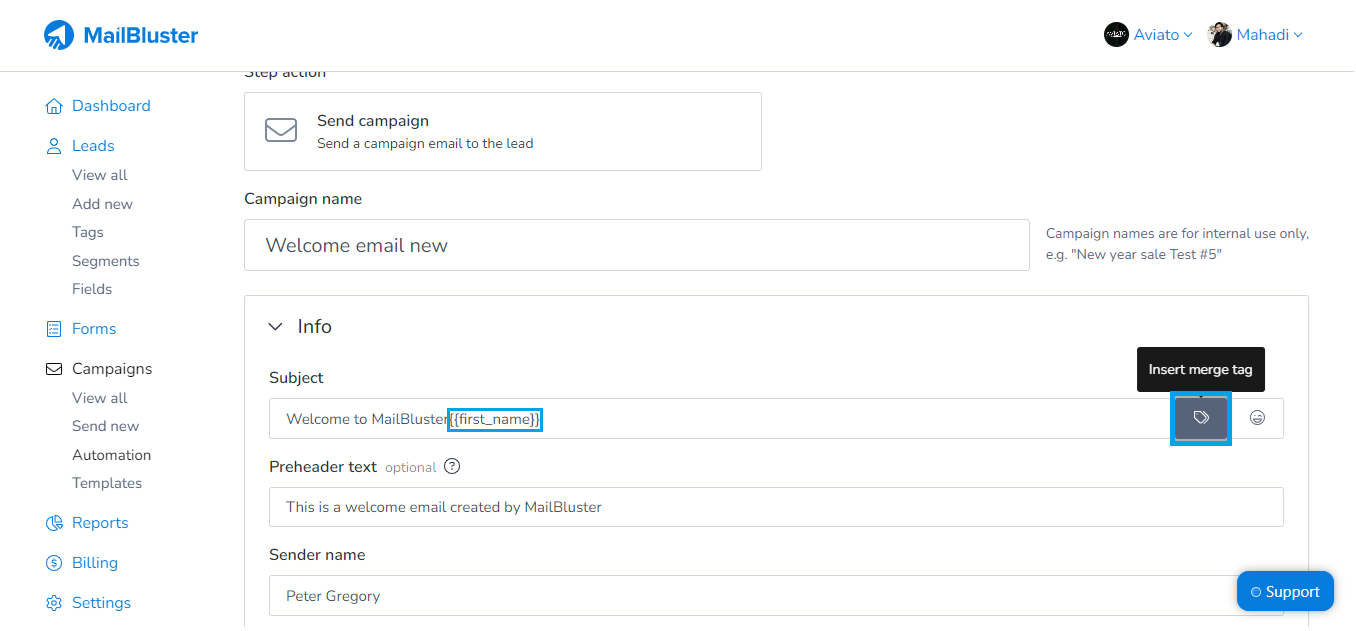The image size is (1356, 631).
Task: Collapse the Info section chevron
Action: click(x=276, y=326)
